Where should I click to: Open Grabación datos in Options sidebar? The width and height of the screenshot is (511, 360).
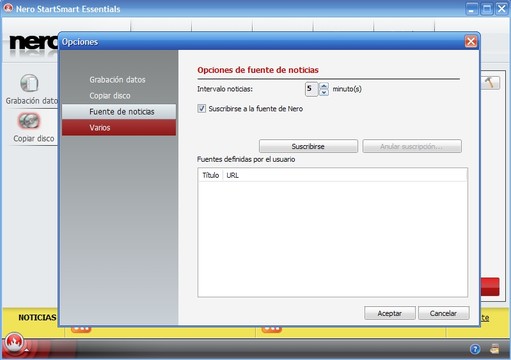click(117, 80)
